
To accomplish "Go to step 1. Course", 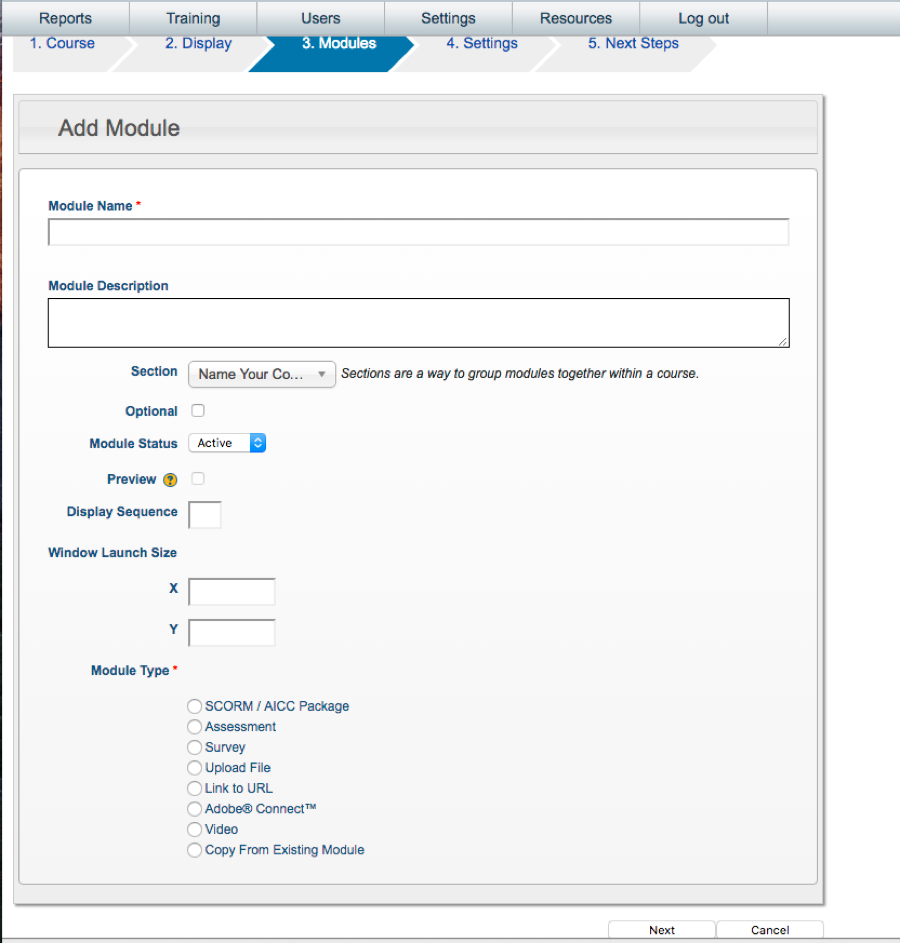I will pos(63,43).
